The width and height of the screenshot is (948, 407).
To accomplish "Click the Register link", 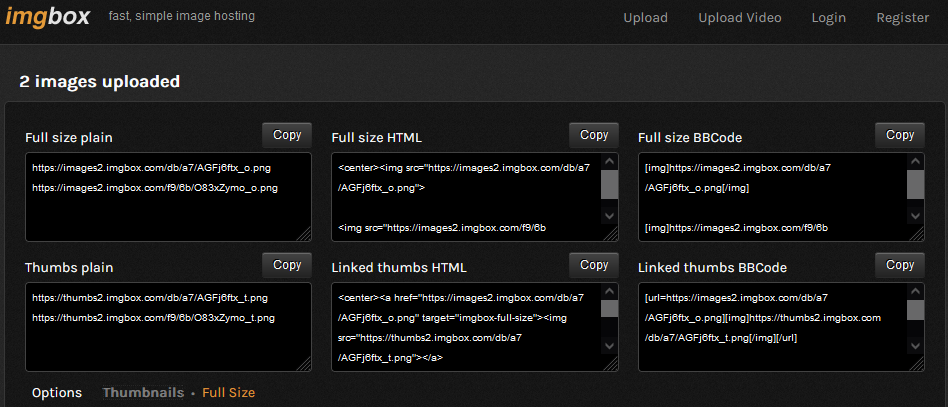I will 902,18.
